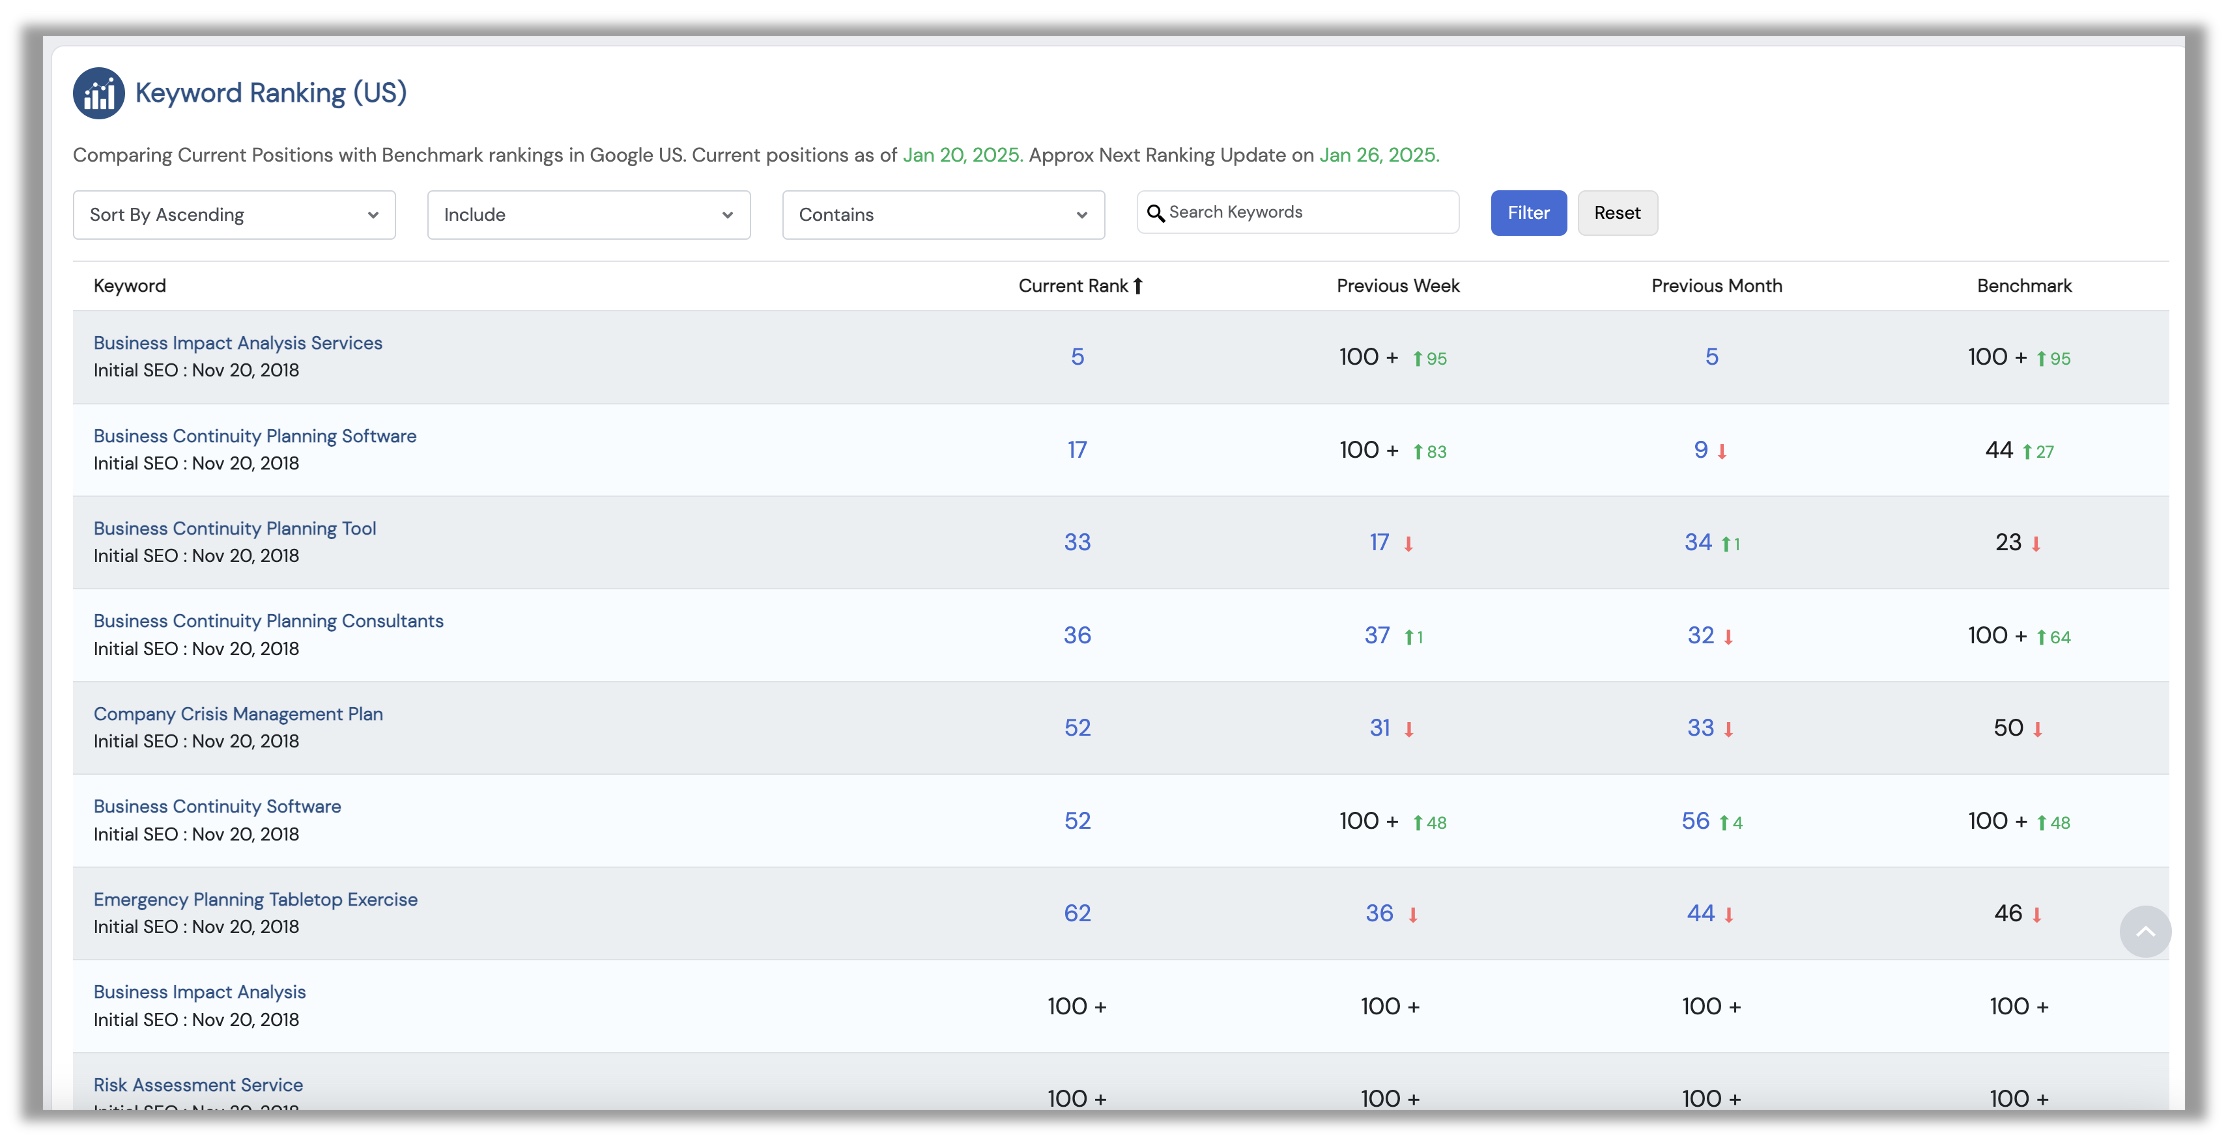Click previous month 44 for Emergency Planning Tabletop Exercise
This screenshot has height=1146, width=2222.
1700,913
